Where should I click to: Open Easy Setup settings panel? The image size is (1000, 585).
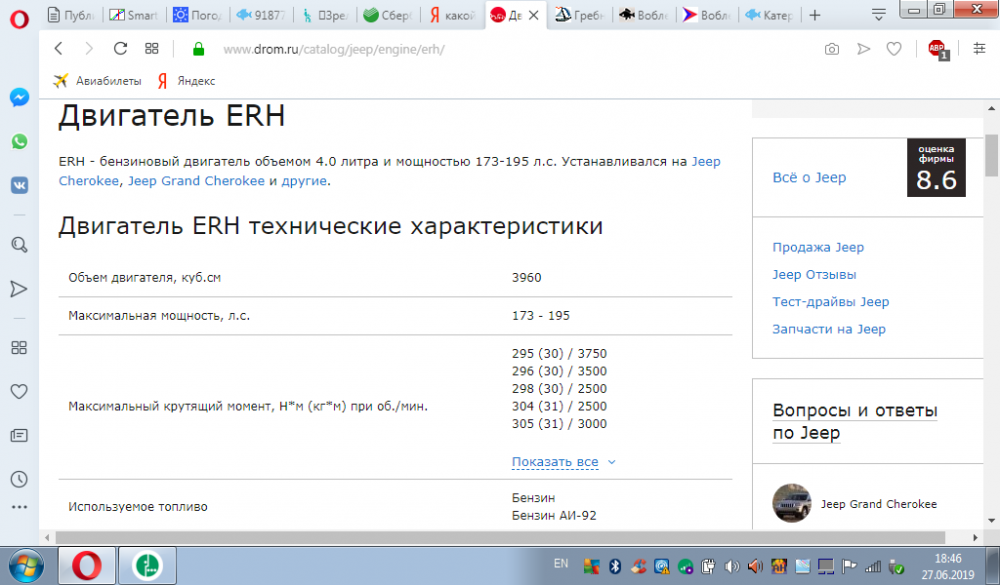pos(979,49)
